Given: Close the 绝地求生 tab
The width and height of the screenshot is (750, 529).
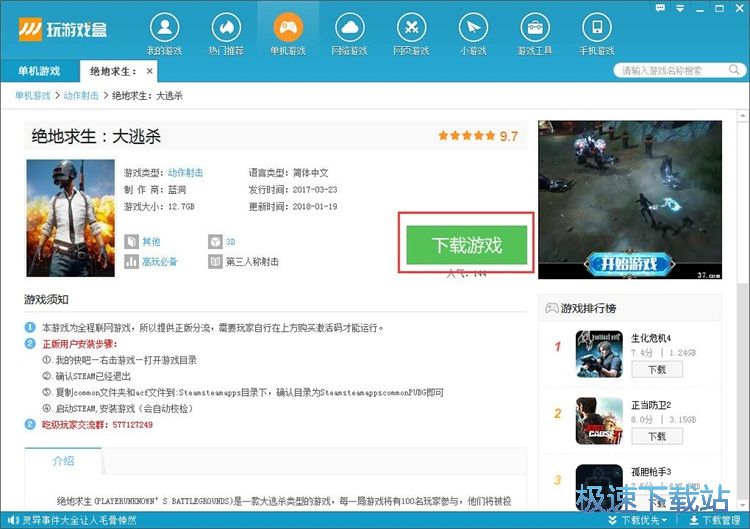Looking at the screenshot, I should (150, 71).
